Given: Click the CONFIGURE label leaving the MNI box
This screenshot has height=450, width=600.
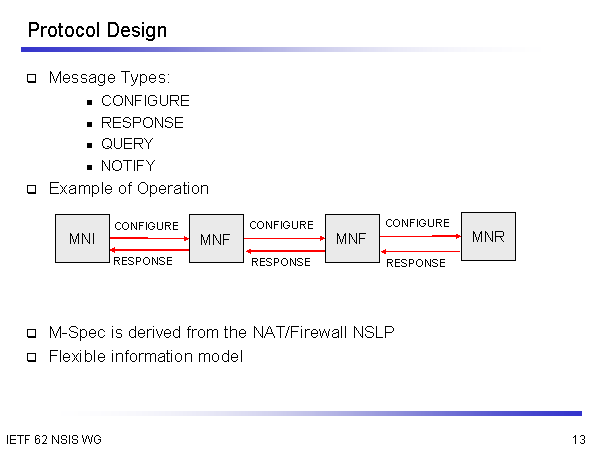Looking at the screenshot, I should 146,226.
